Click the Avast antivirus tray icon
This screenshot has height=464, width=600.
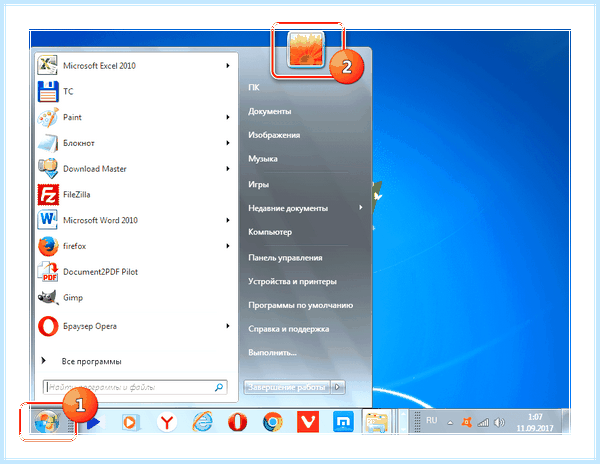pos(466,422)
